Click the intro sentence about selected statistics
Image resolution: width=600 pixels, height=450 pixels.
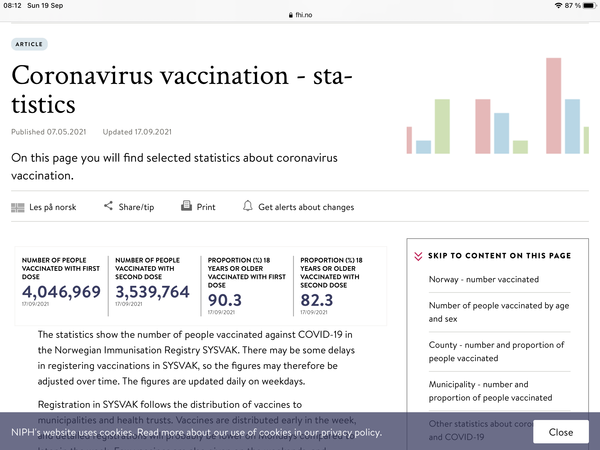point(174,166)
